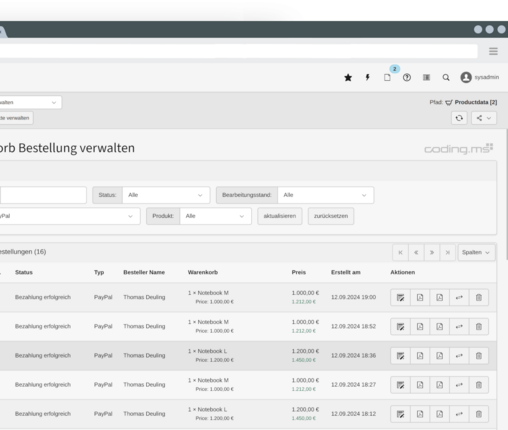This screenshot has width=508, height=430.
Task: Delete the order from 12.09.2024 18:12
Action: [479, 414]
